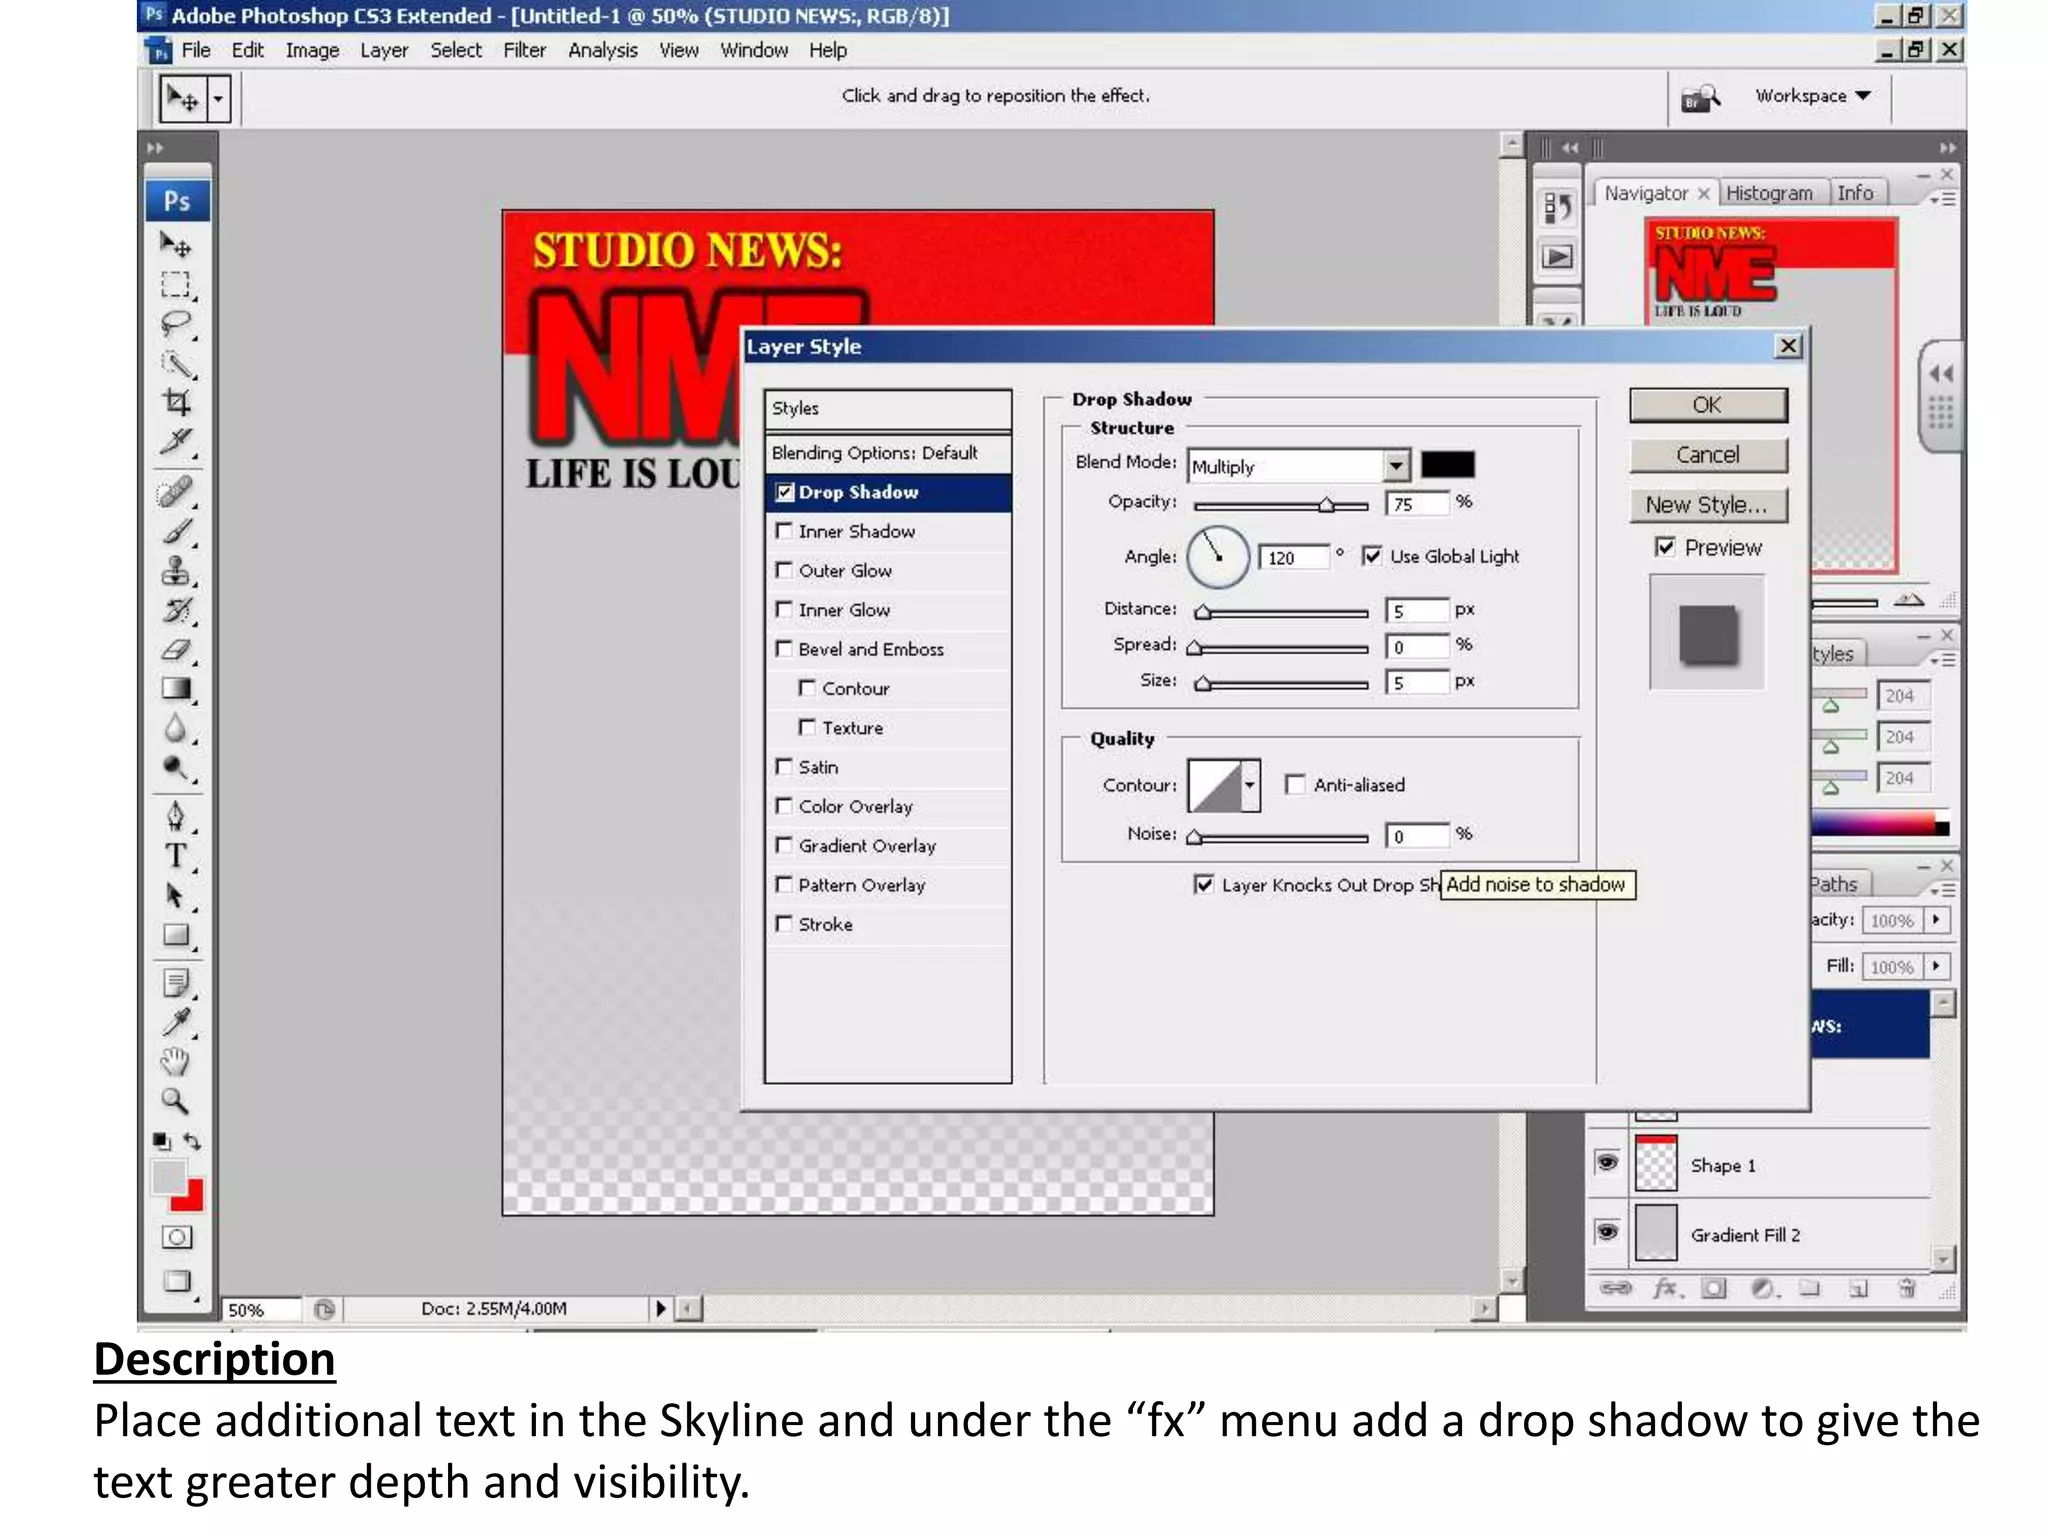Select the Lasso tool
Viewport: 2048px width, 1536px height.
[x=176, y=324]
